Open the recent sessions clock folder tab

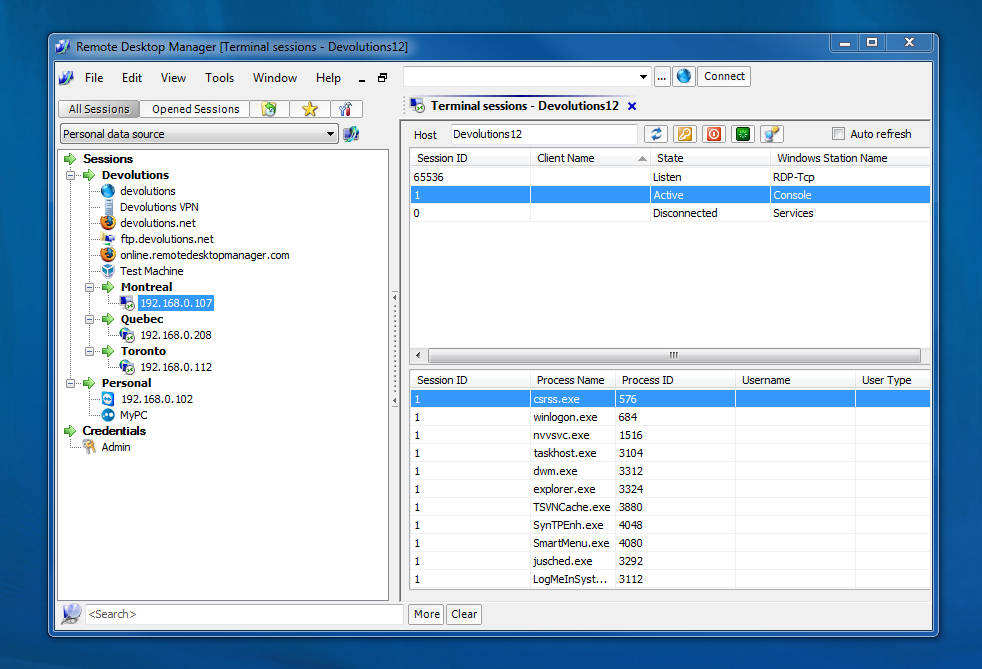point(269,109)
